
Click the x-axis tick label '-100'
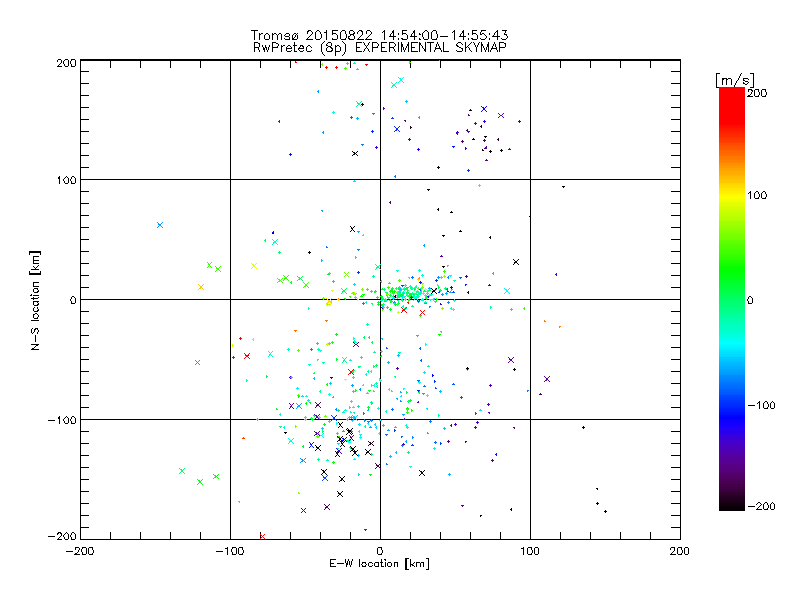point(231,551)
